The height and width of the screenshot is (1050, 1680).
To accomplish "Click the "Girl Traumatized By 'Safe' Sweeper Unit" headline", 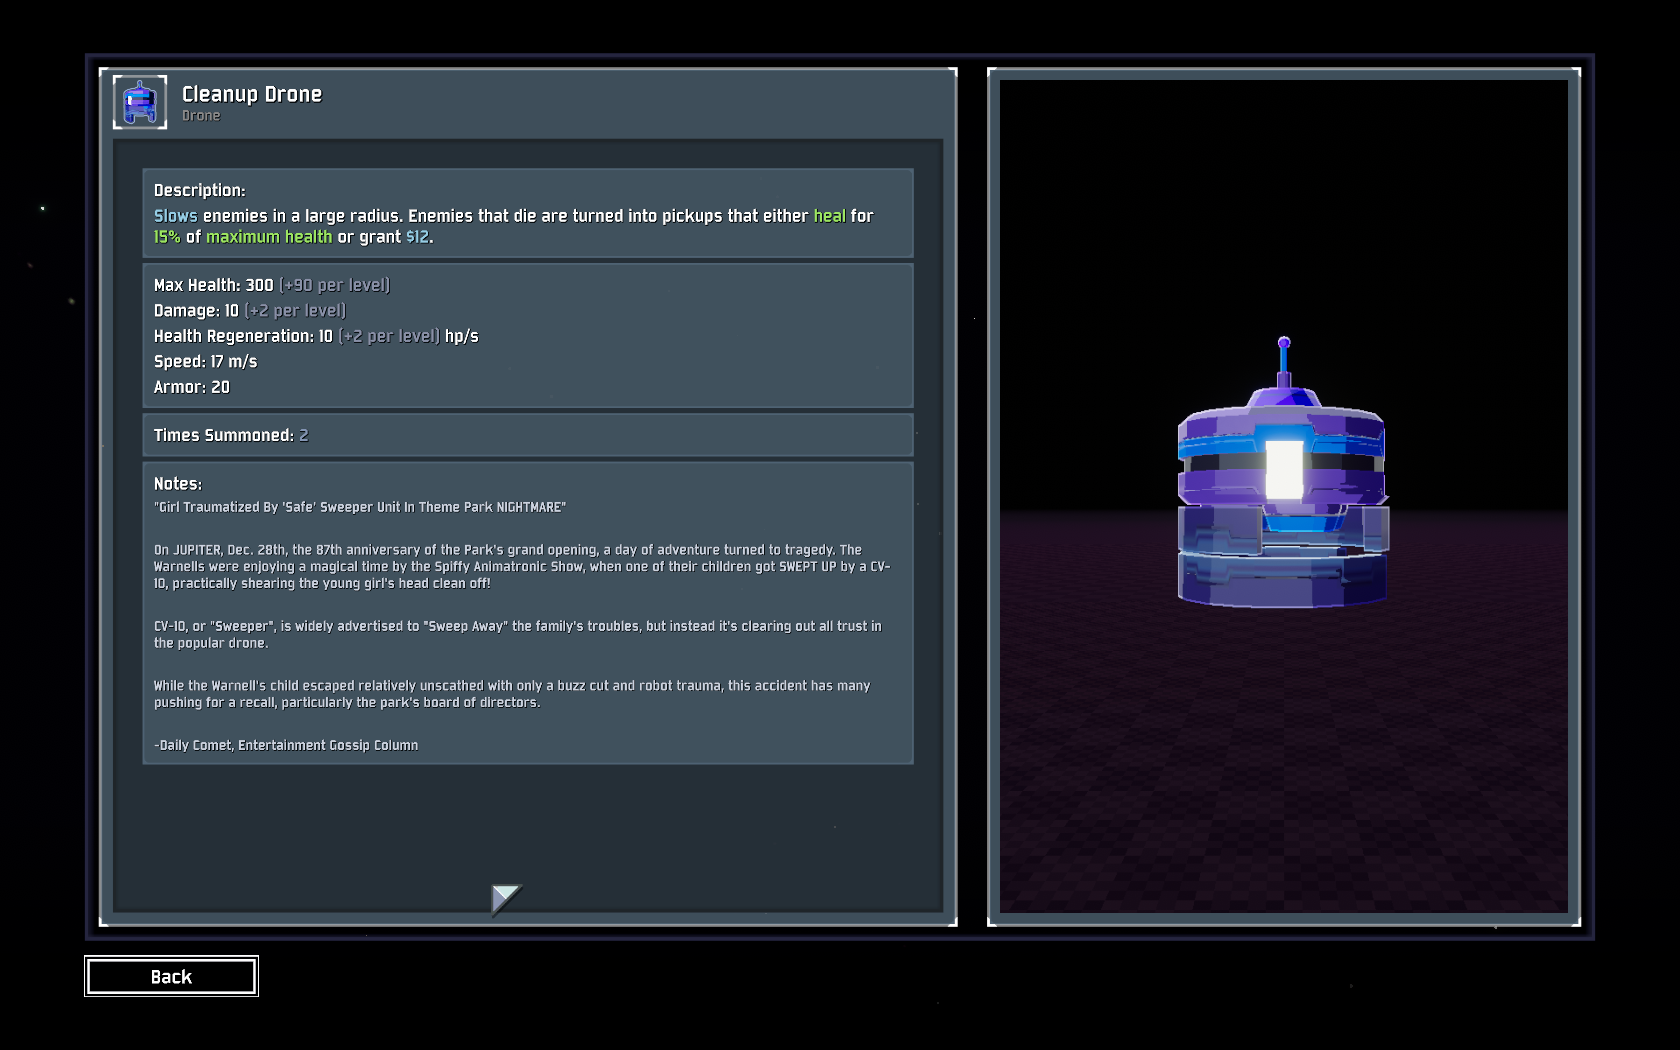I will coord(360,507).
